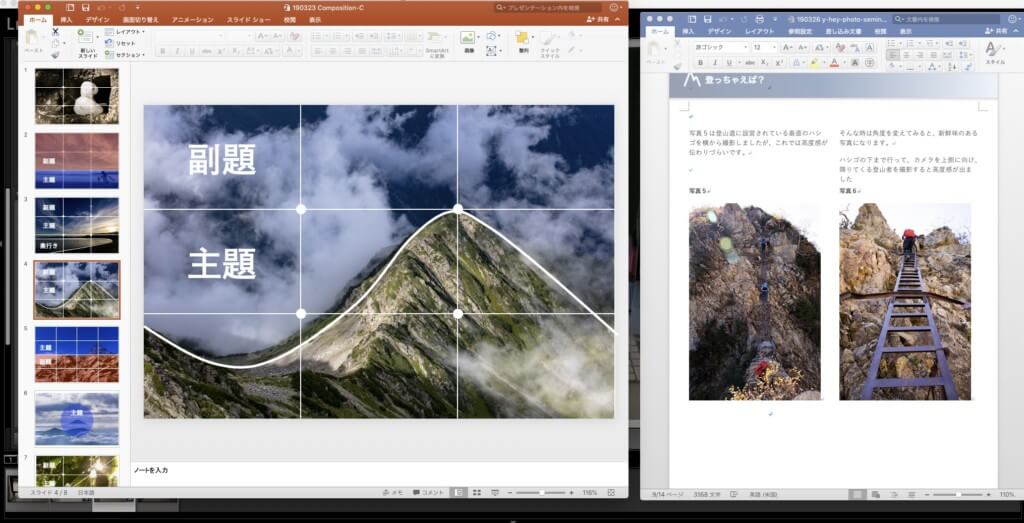Viewport: 1024px width, 523px height.
Task: Clear formatting icon in Word ribbon
Action: point(840,47)
